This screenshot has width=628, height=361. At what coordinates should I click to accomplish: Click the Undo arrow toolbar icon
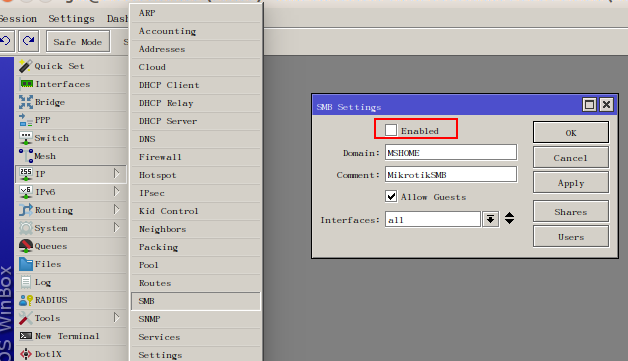coord(6,41)
